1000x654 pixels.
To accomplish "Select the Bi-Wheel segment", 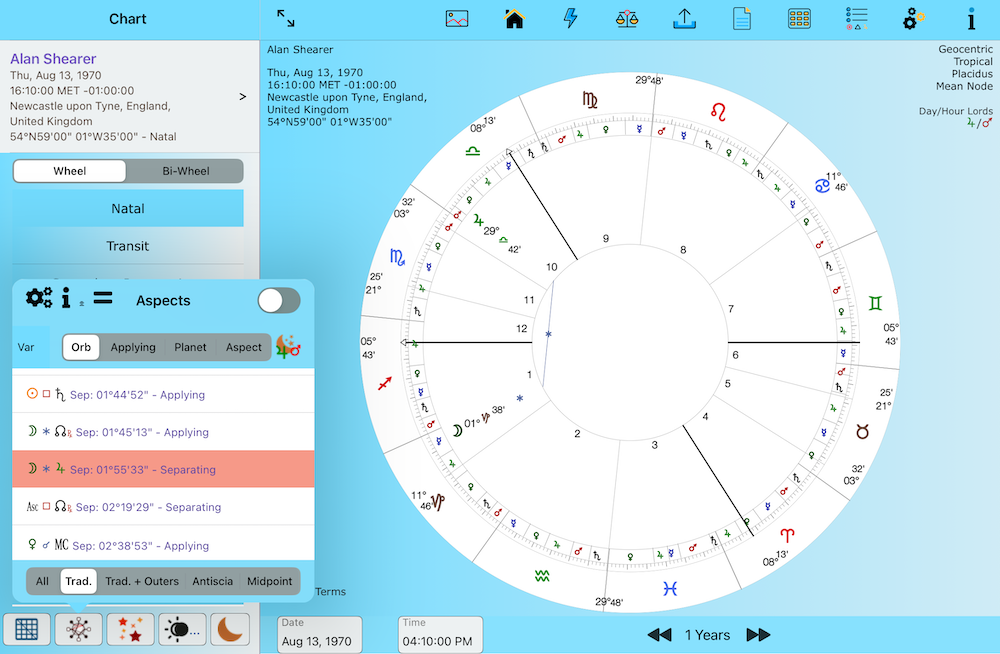I will [186, 171].
